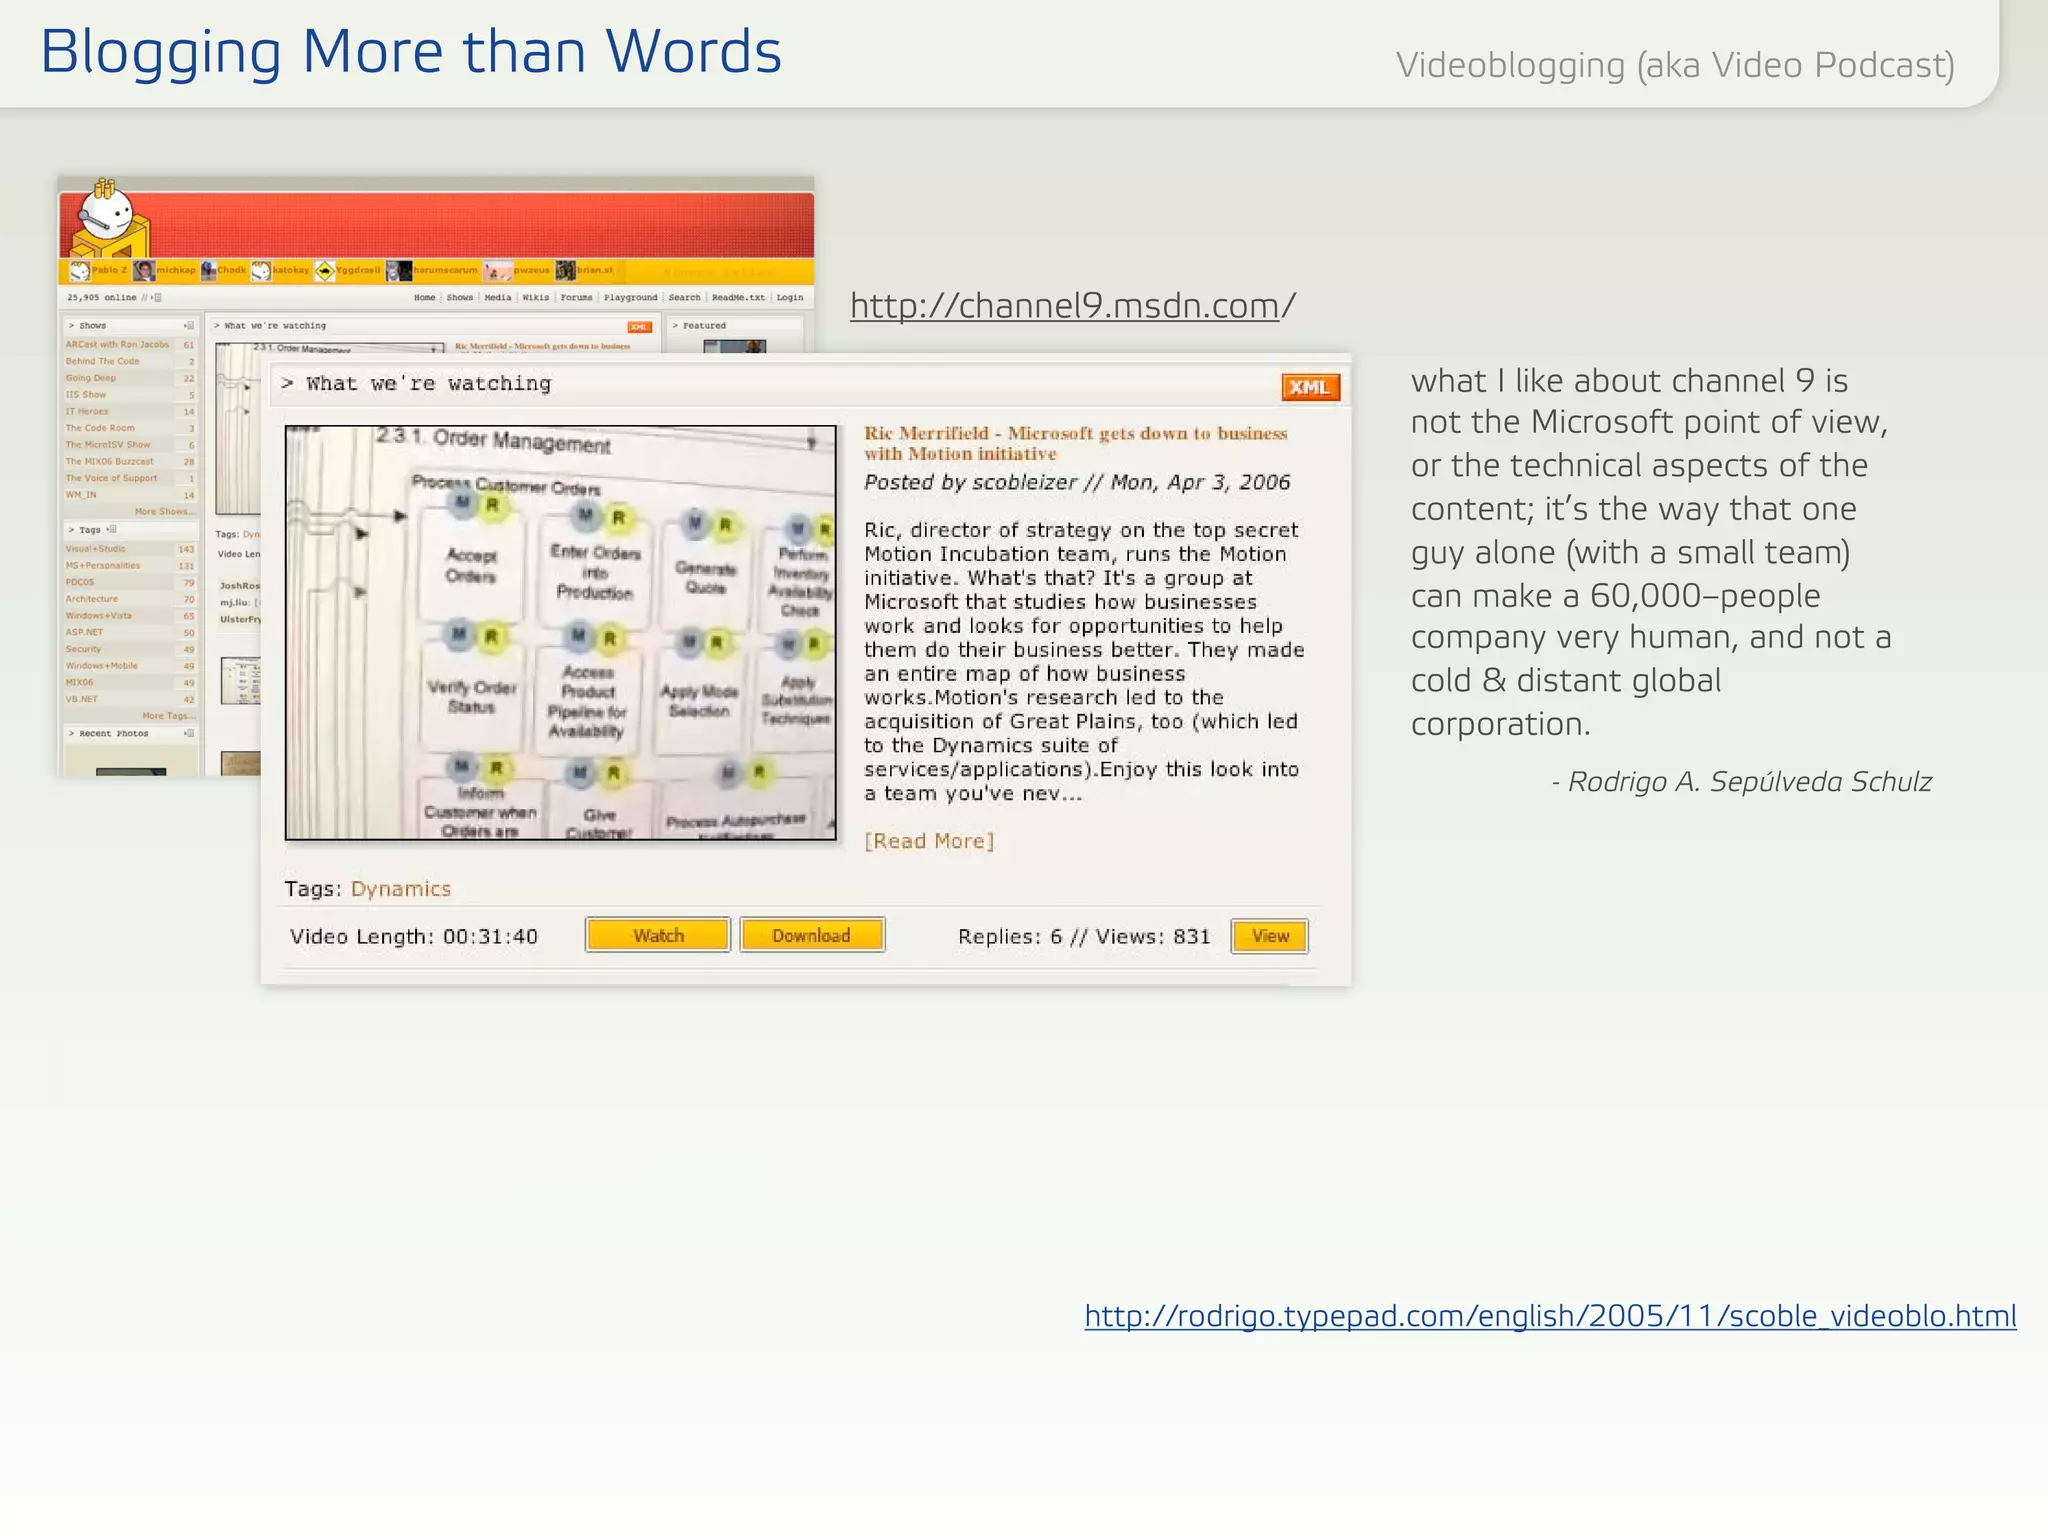This screenshot has height=1536, width=2048.
Task: Open the 'PDC05' tag
Action: tap(80, 582)
